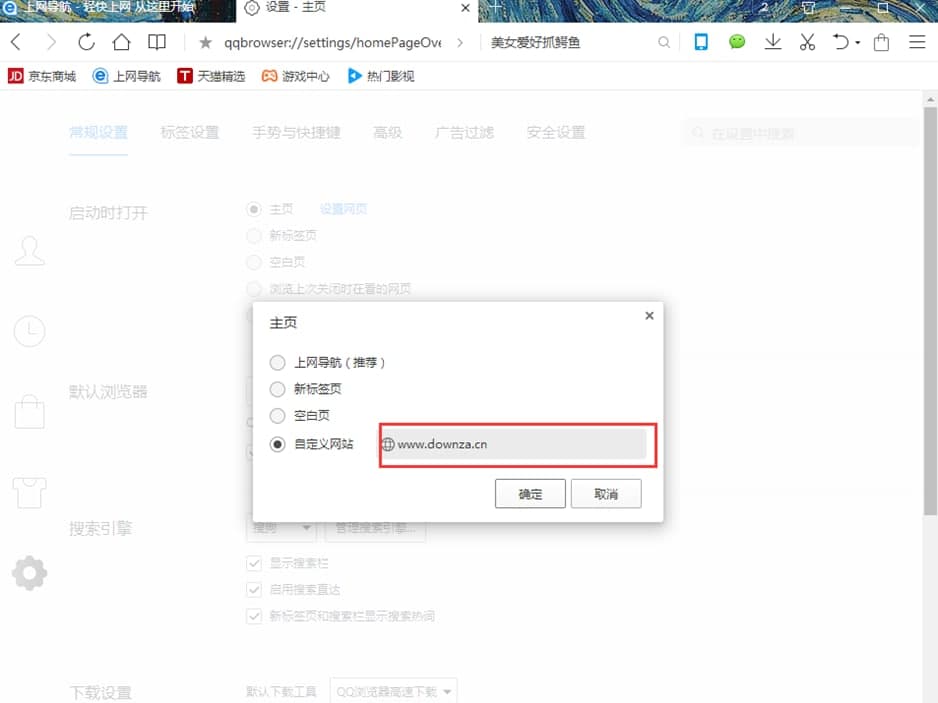This screenshot has height=703, width=938.
Task: Open the QQ browser download manager icon
Action: [772, 42]
